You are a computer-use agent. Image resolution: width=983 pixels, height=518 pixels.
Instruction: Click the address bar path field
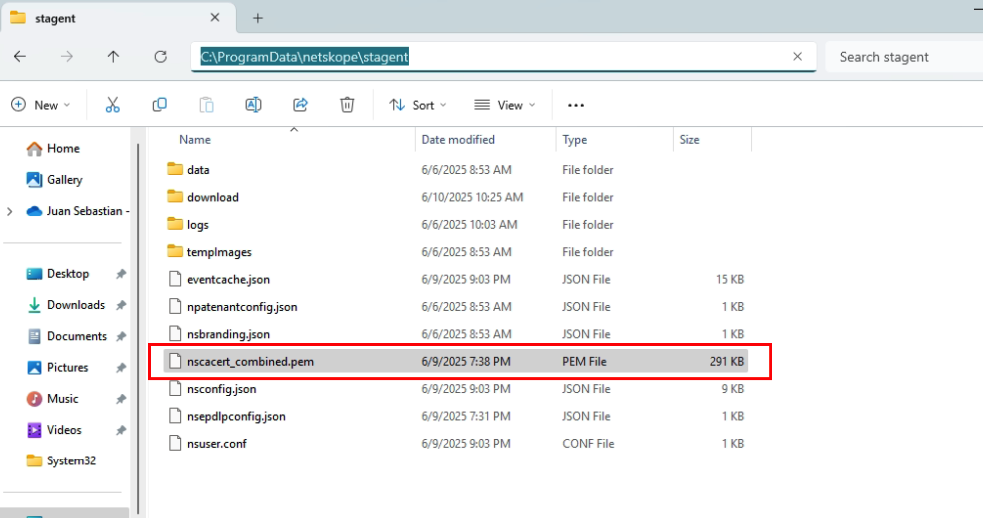click(x=503, y=56)
